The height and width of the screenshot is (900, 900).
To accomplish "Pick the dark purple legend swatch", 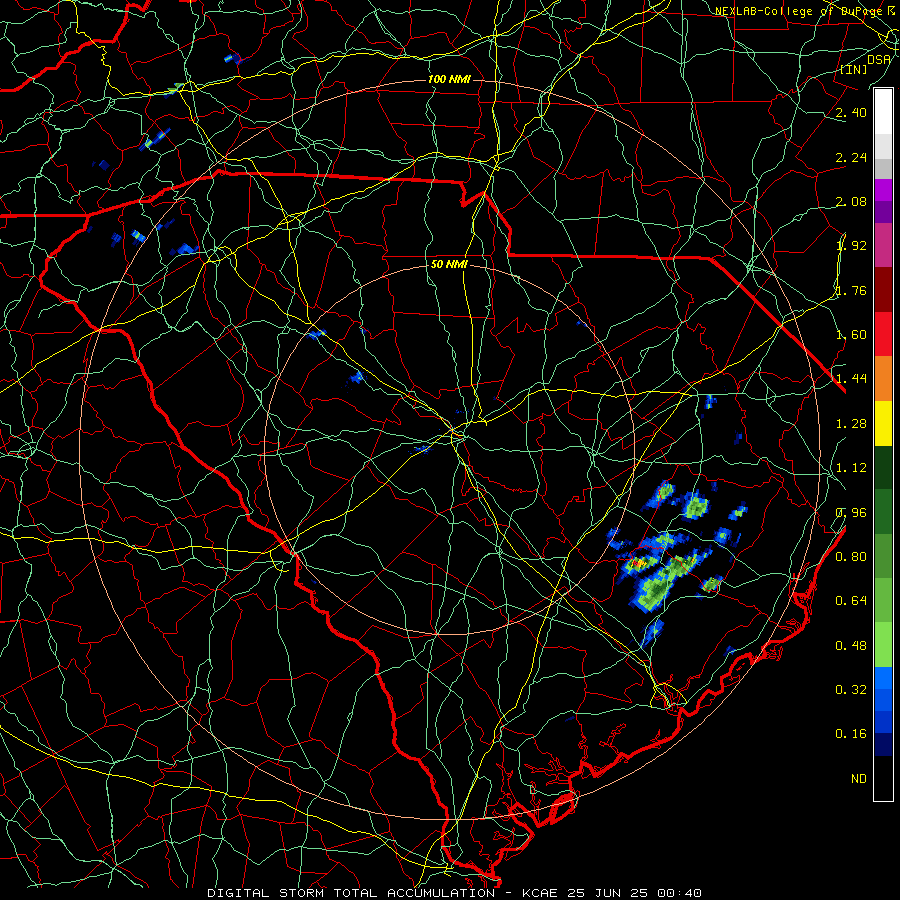I will [x=883, y=212].
